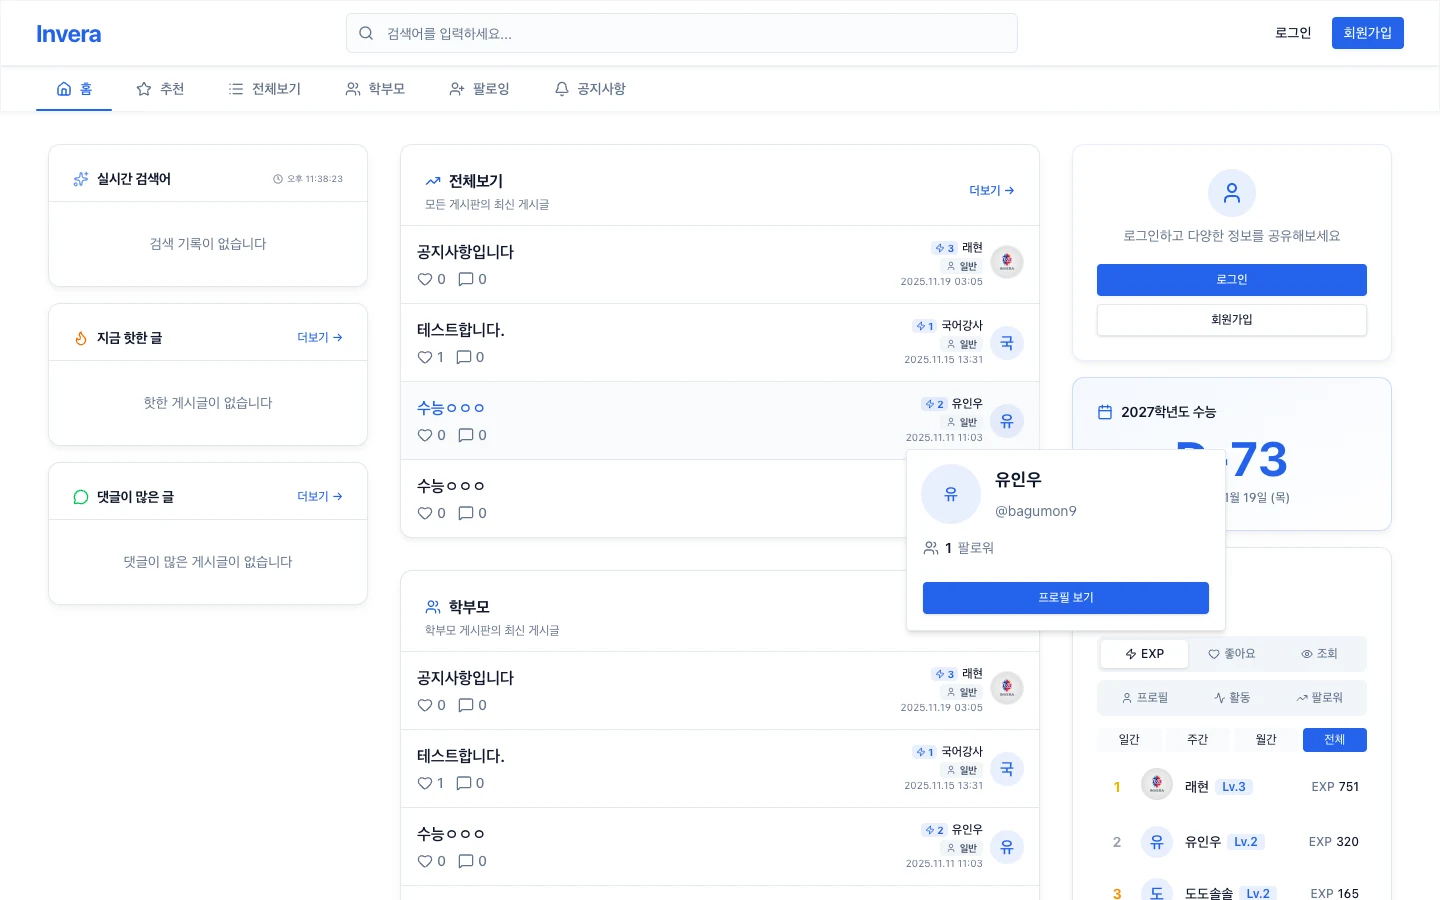Image resolution: width=1440 pixels, height=900 pixels.
Task: Click 국어강사 avatar on 테스트합니다. in 전체보기 section
Action: [1007, 343]
